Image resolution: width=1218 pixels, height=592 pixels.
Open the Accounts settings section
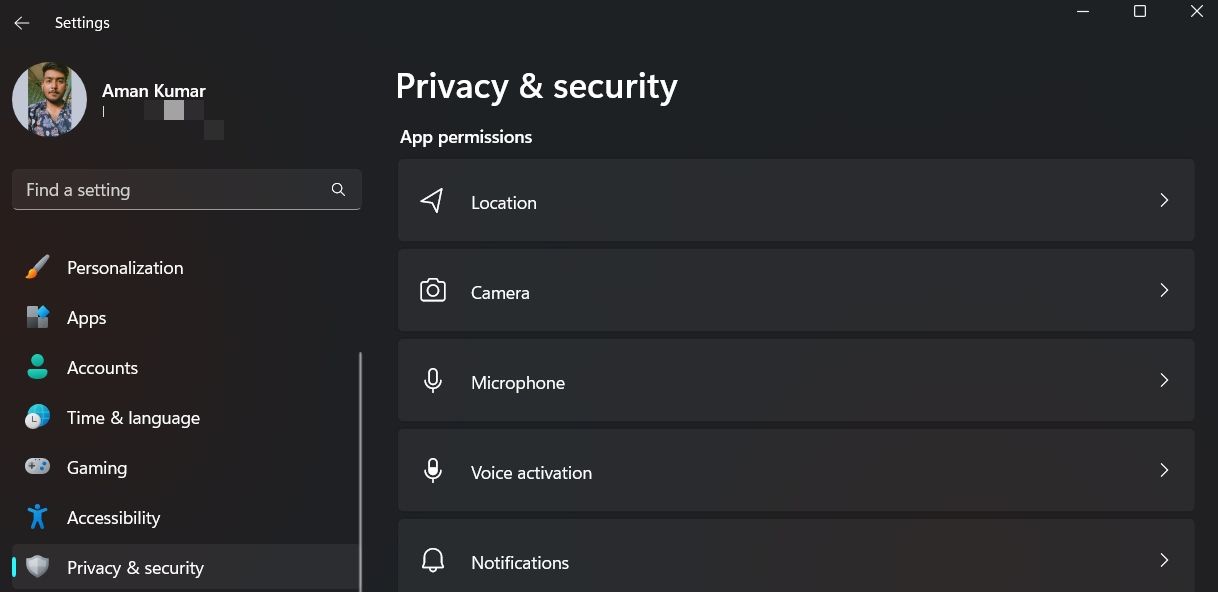coord(102,368)
